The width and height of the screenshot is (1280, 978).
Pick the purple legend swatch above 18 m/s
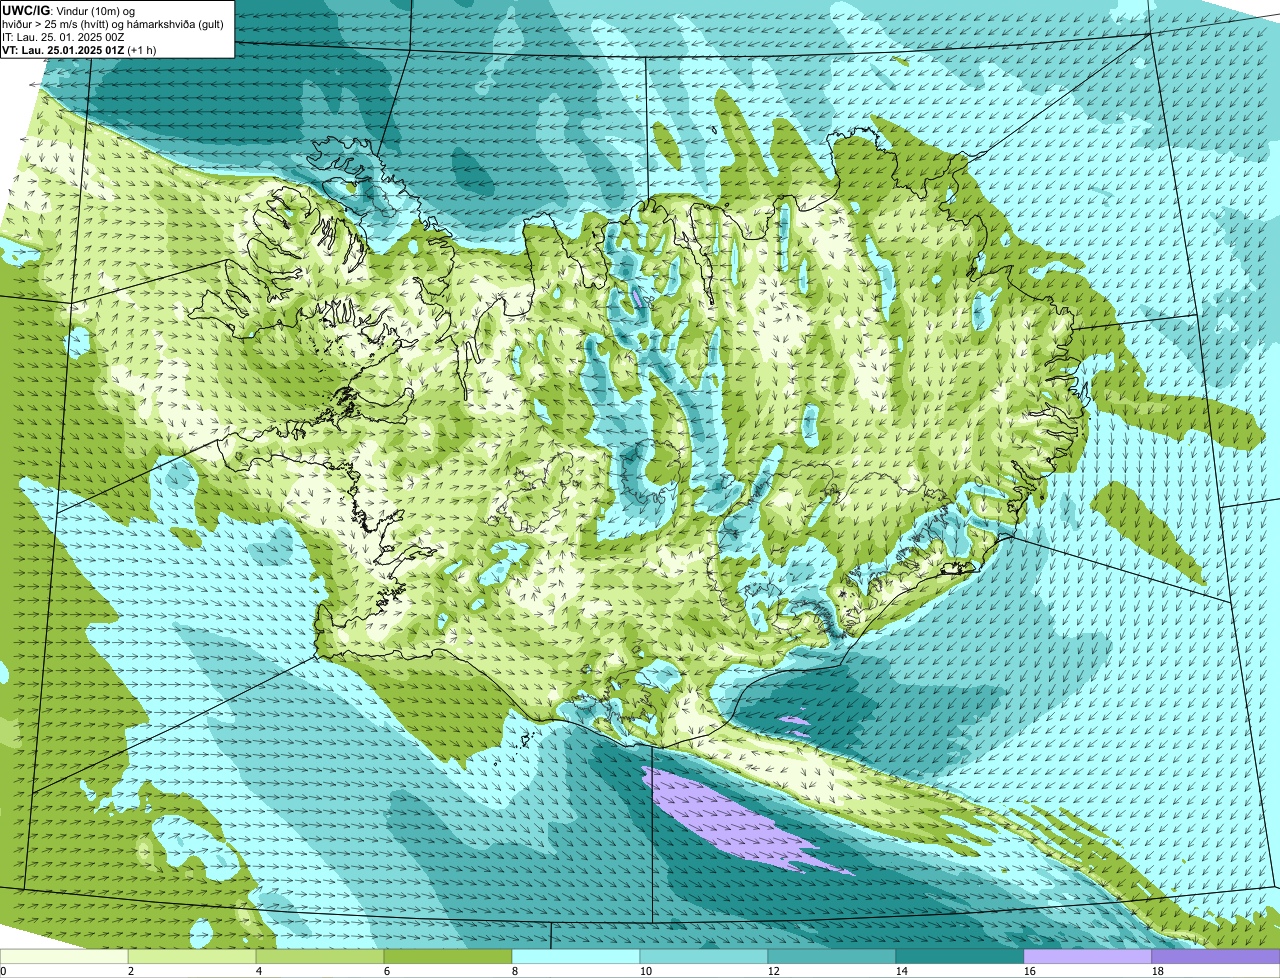1216,957
